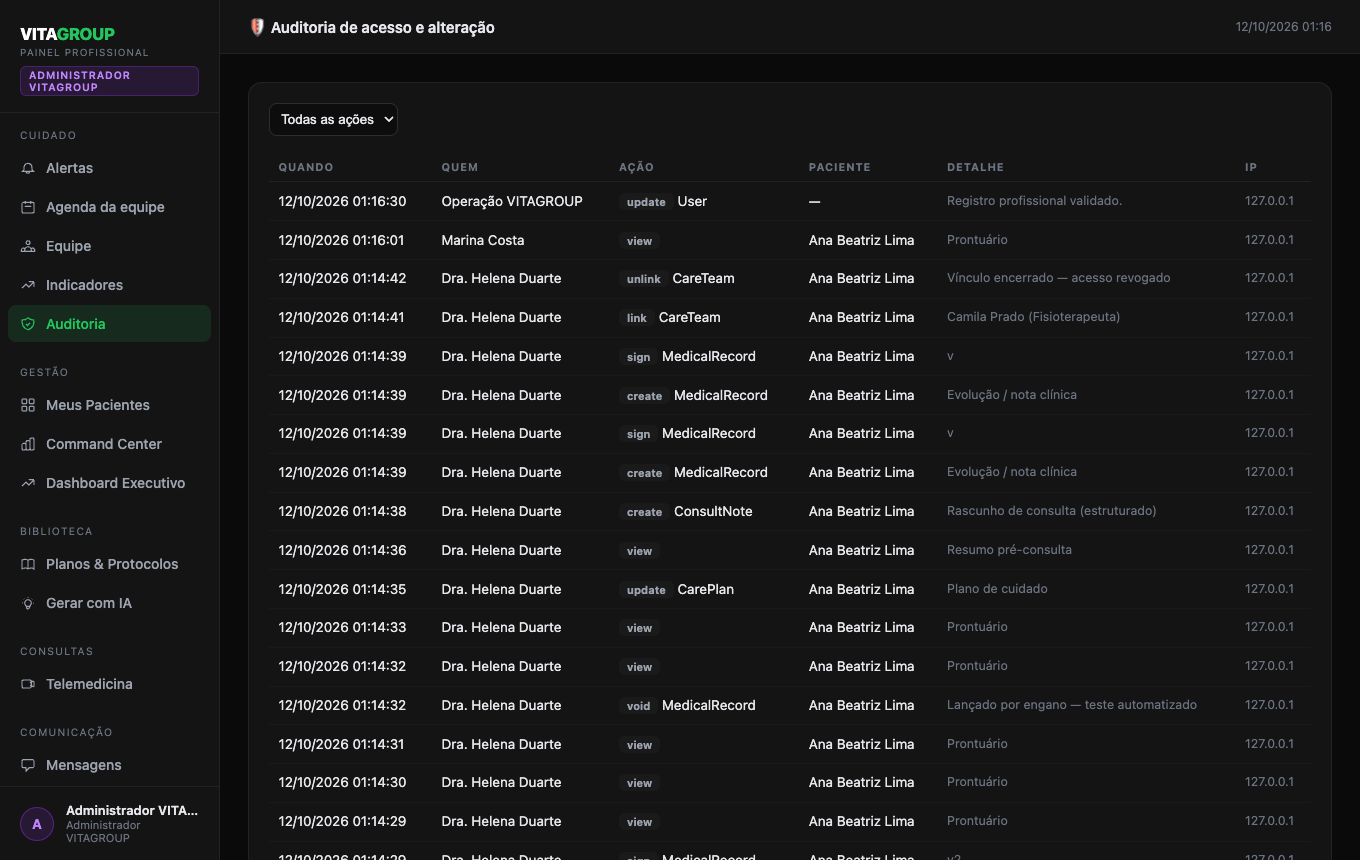Click the QUANDO column header
Screen dimensions: 1360x860
pyautogui.click(x=306, y=167)
